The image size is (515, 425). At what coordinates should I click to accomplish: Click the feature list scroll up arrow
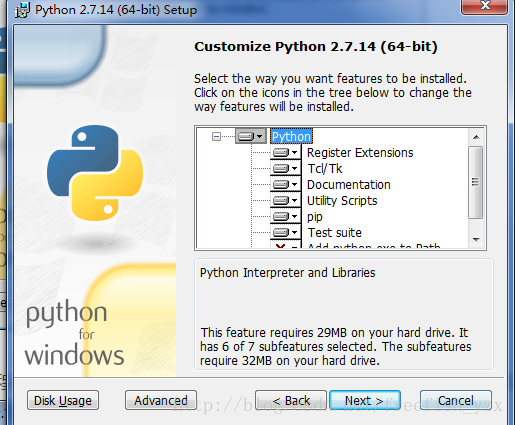pos(476,137)
